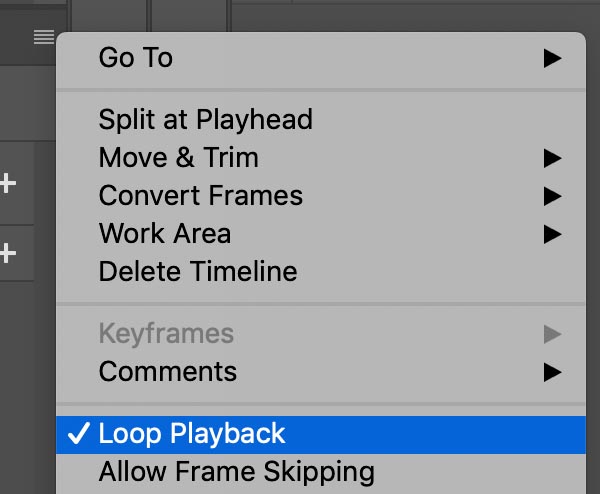Choose Delete Timeline from the menu

(x=321, y=272)
